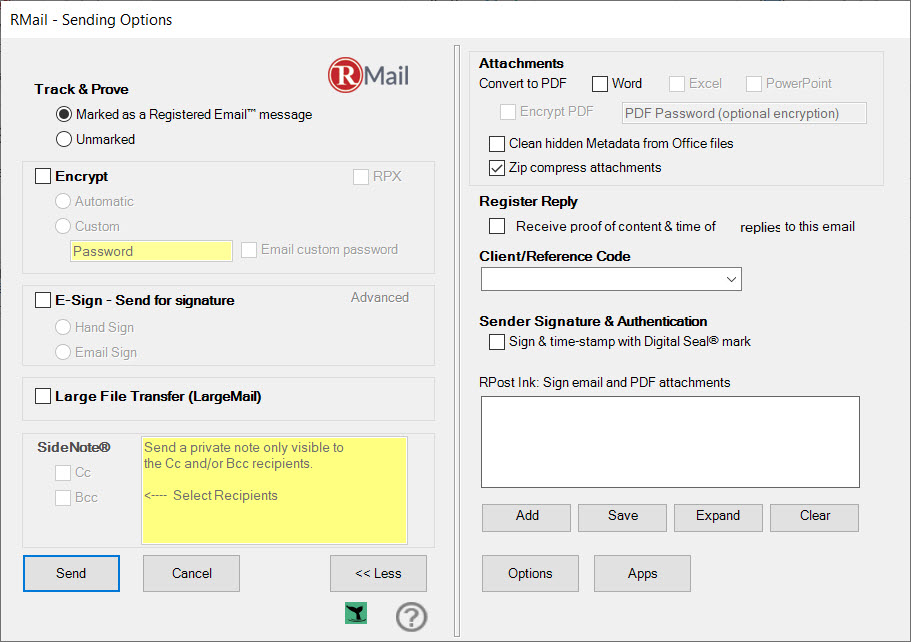Collapse options with << Less button
Viewport: 911px width, 642px height.
click(x=378, y=573)
